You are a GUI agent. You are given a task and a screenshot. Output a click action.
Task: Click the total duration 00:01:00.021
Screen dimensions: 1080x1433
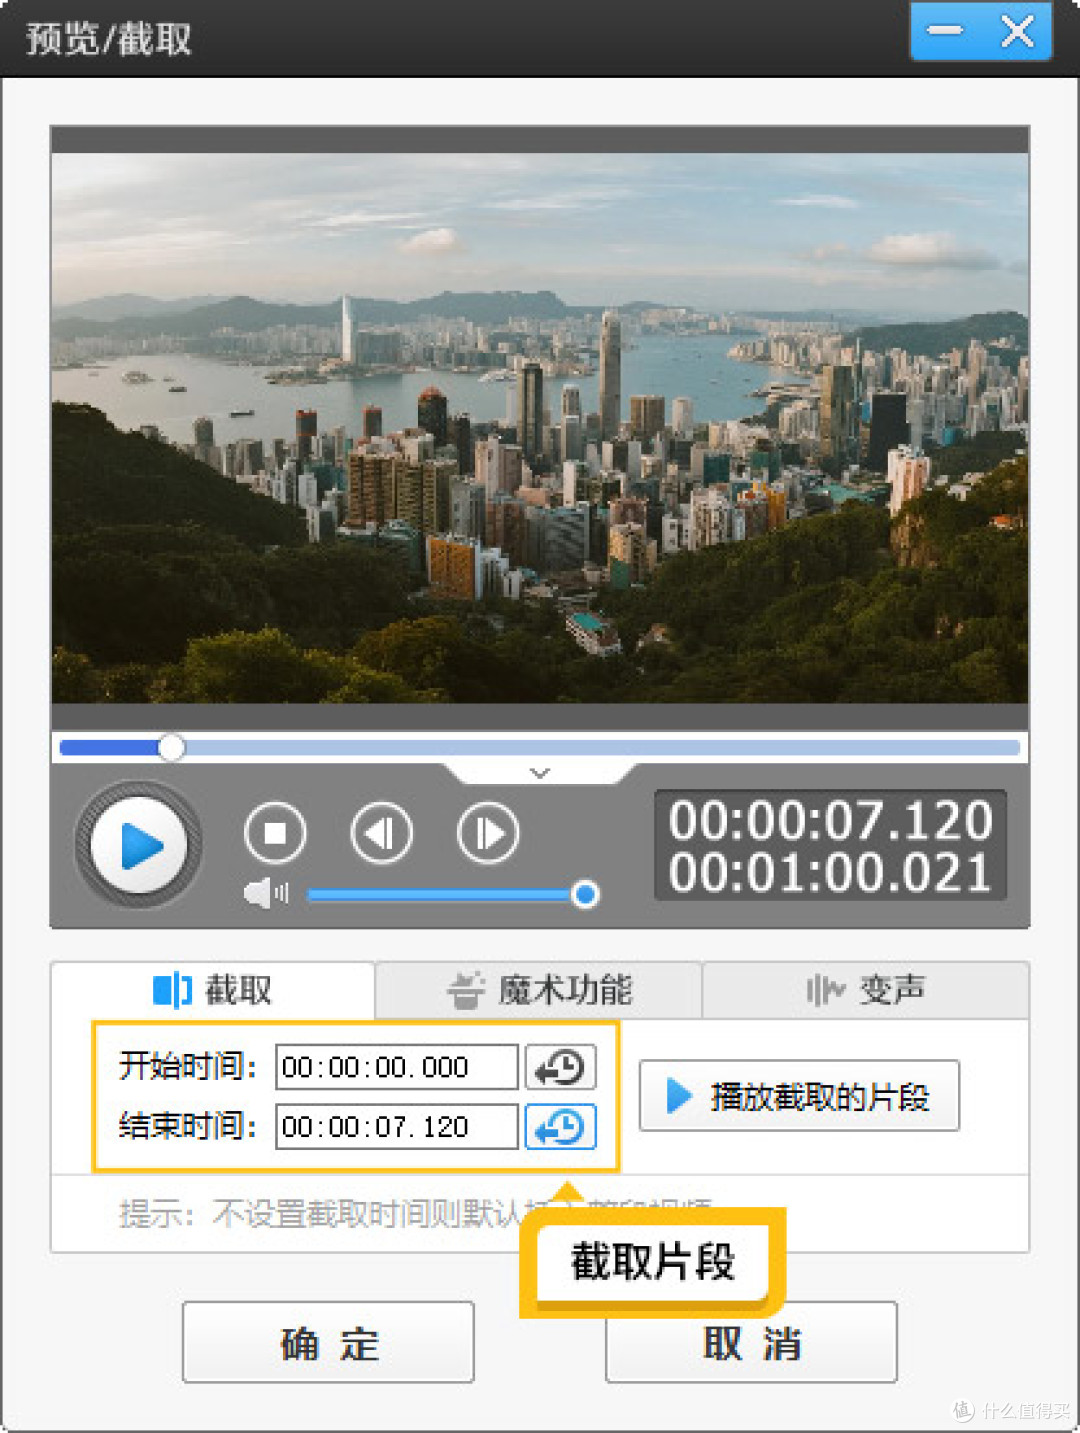click(x=830, y=872)
